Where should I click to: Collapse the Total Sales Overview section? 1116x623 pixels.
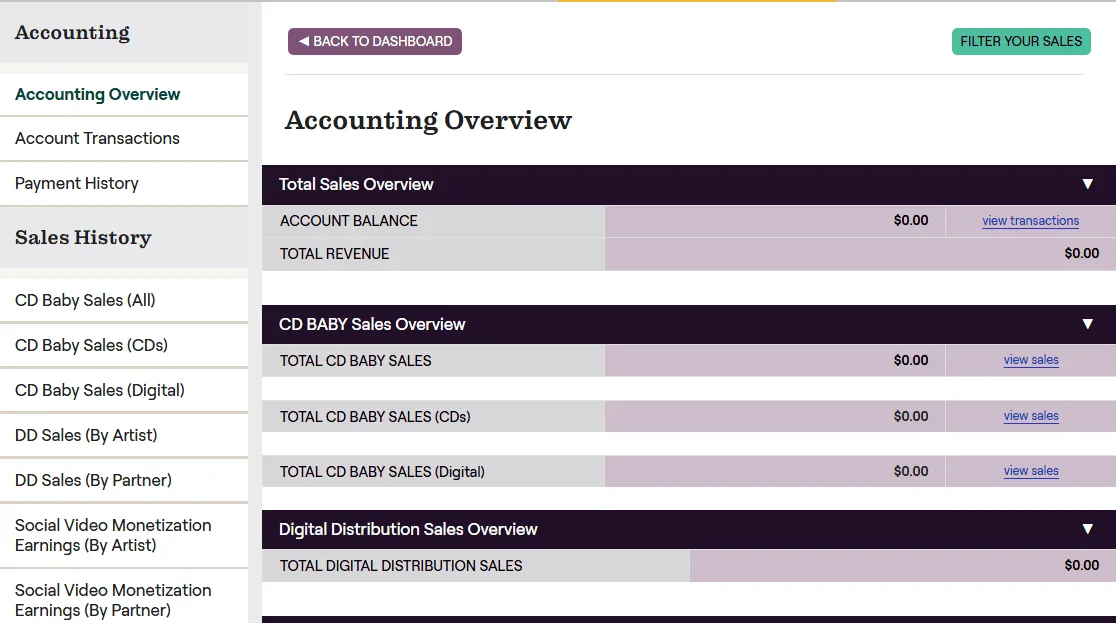click(x=1087, y=184)
